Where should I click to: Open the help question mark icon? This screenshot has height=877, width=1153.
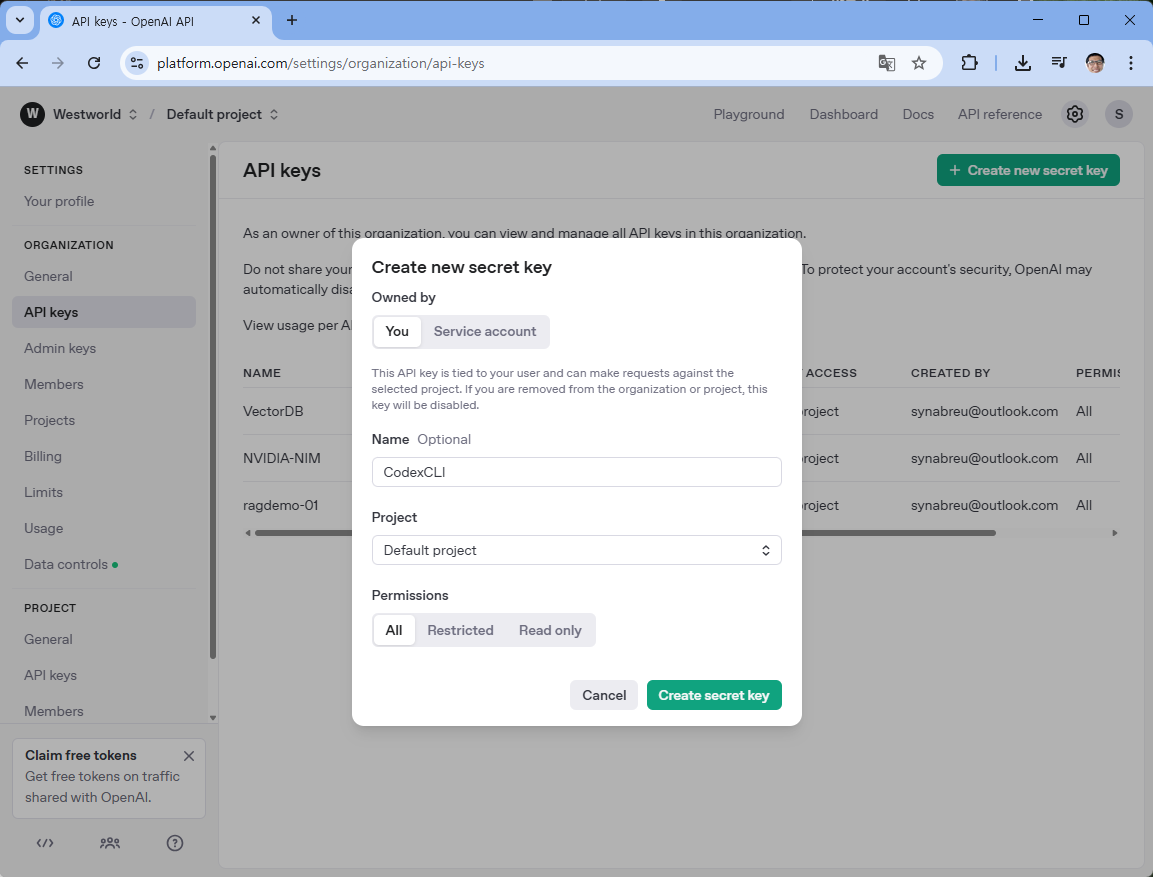pyautogui.click(x=174, y=843)
